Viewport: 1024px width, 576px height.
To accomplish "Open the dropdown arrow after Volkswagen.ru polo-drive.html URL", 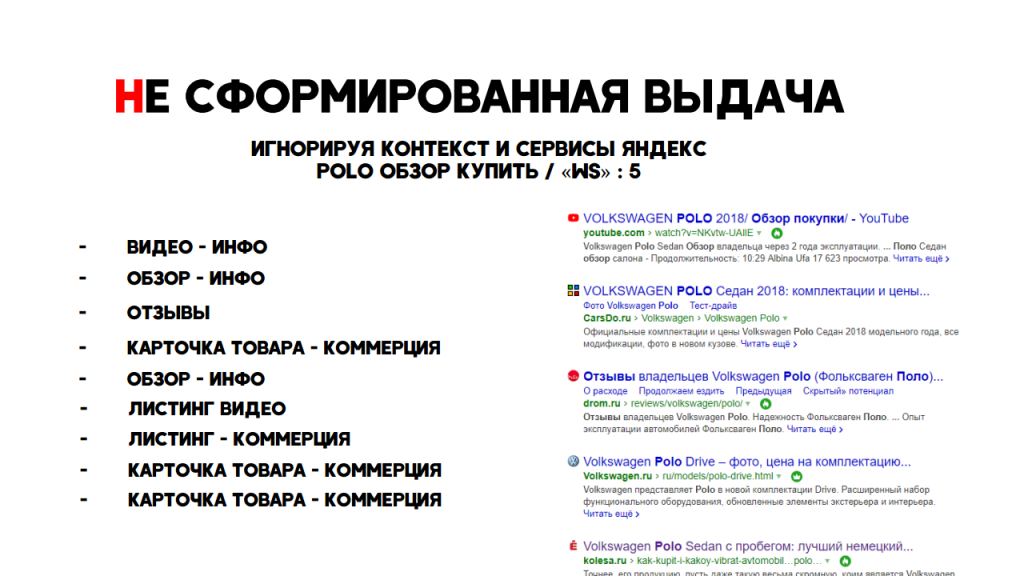I will click(778, 477).
